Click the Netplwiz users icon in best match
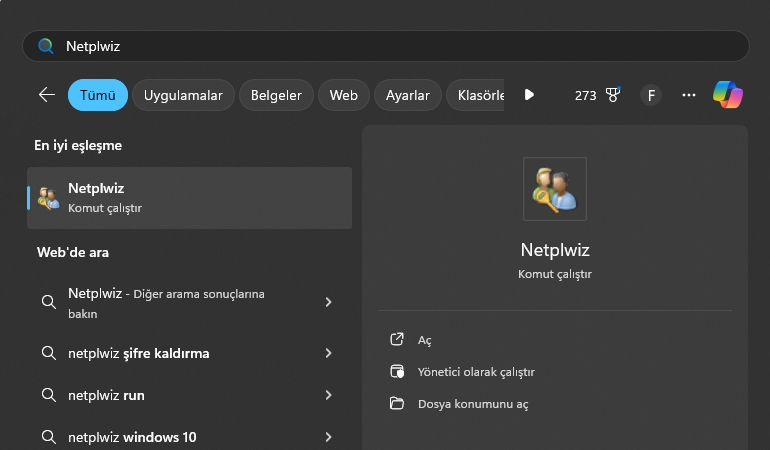Viewport: 770px width, 450px height. (49, 198)
